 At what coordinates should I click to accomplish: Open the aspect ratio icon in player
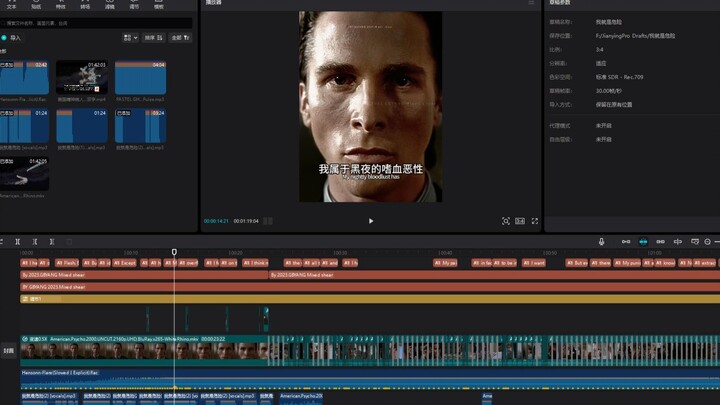point(520,221)
